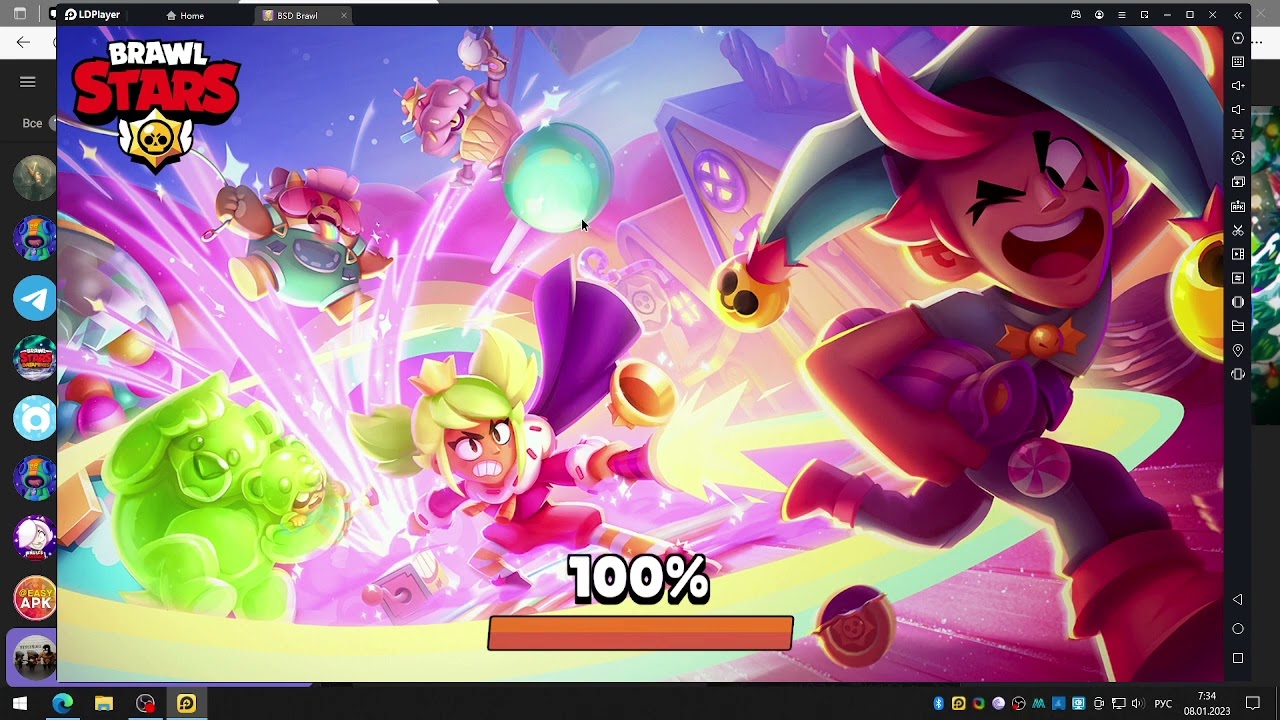This screenshot has height=720, width=1280.
Task: Open the synchronizer icon in sidebar
Action: 1238,278
